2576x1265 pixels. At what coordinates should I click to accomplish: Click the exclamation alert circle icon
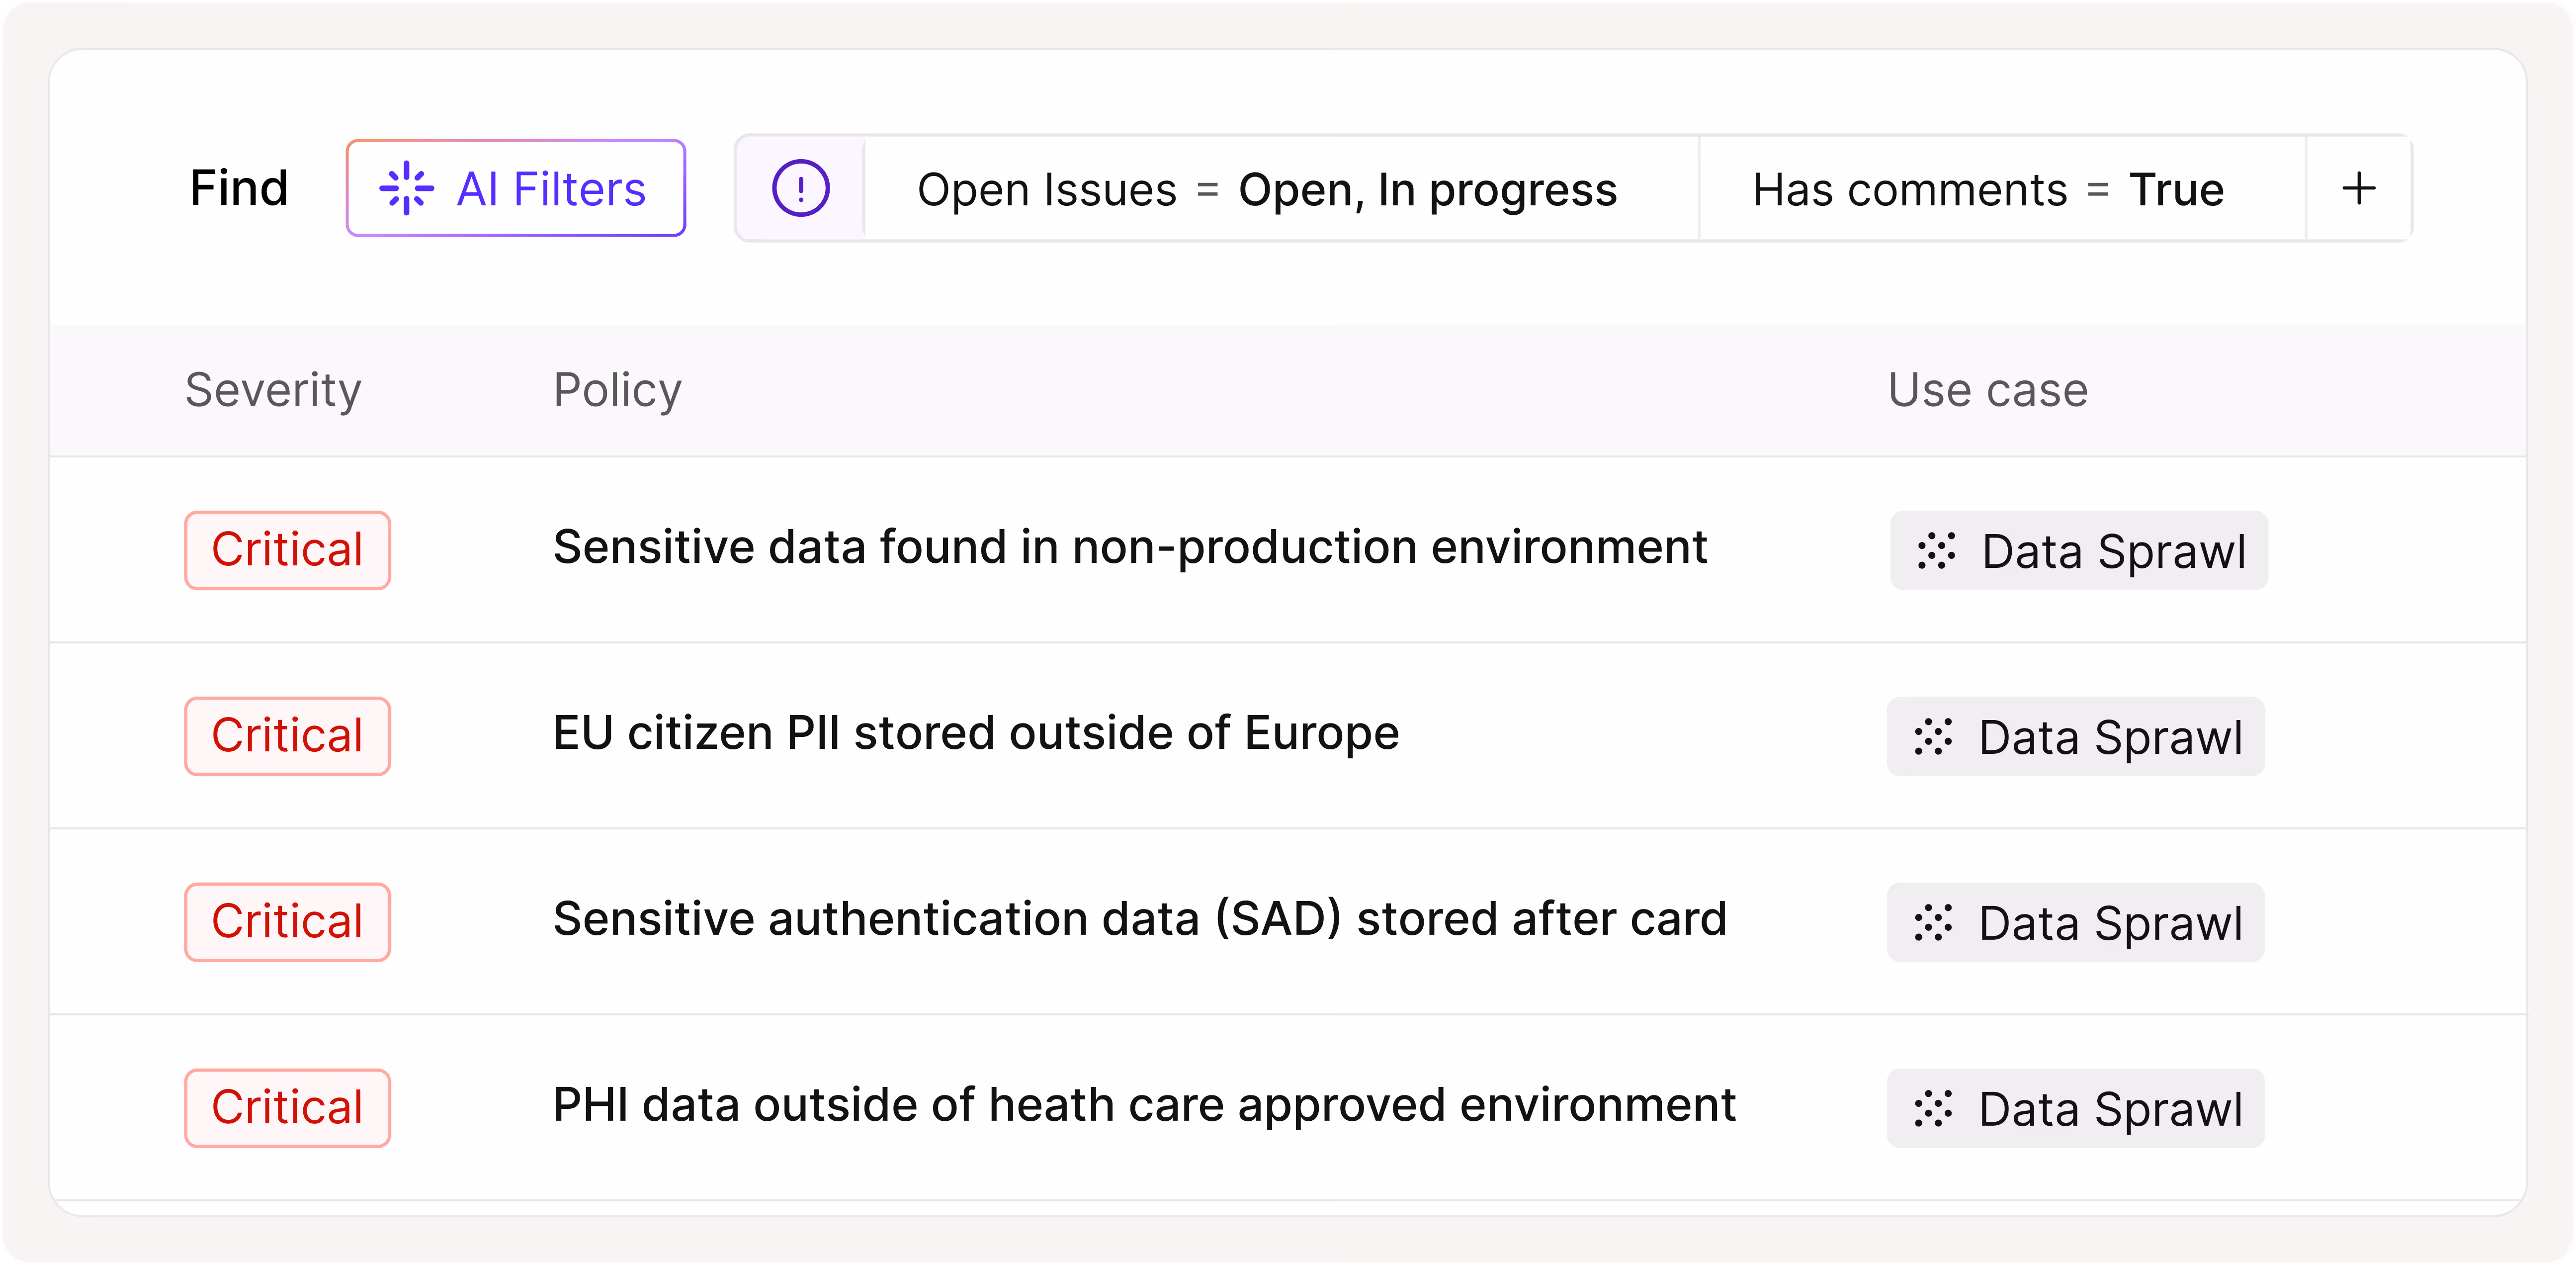[800, 188]
